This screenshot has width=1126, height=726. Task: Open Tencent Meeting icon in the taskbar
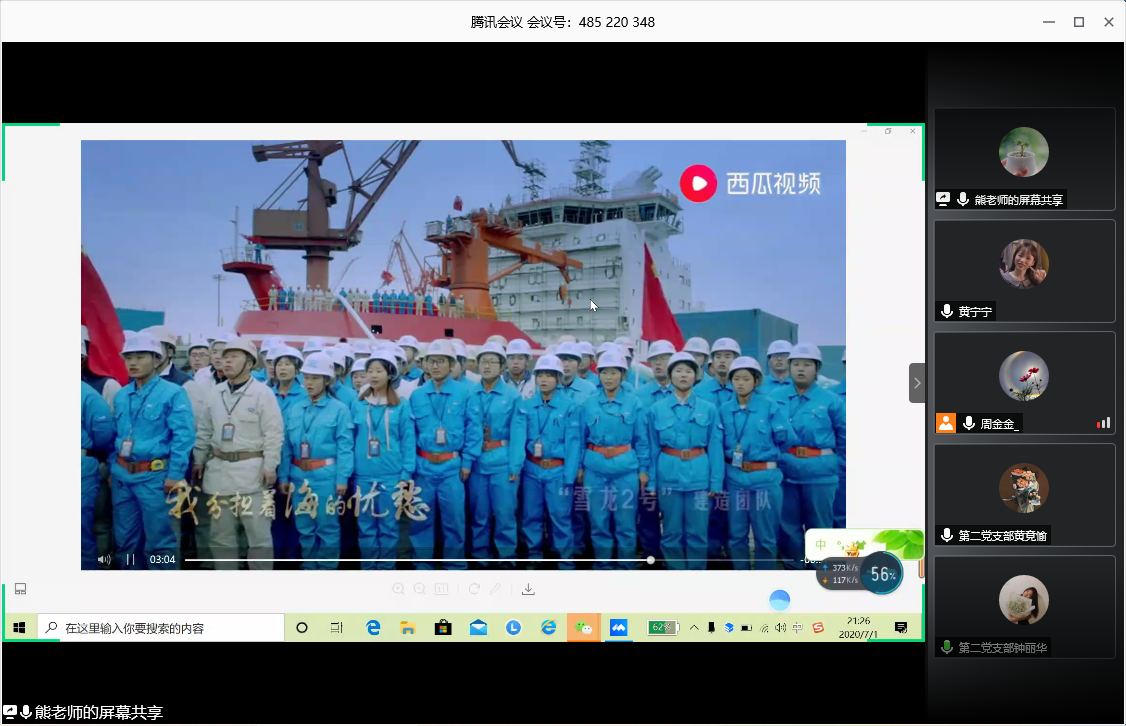[618, 628]
